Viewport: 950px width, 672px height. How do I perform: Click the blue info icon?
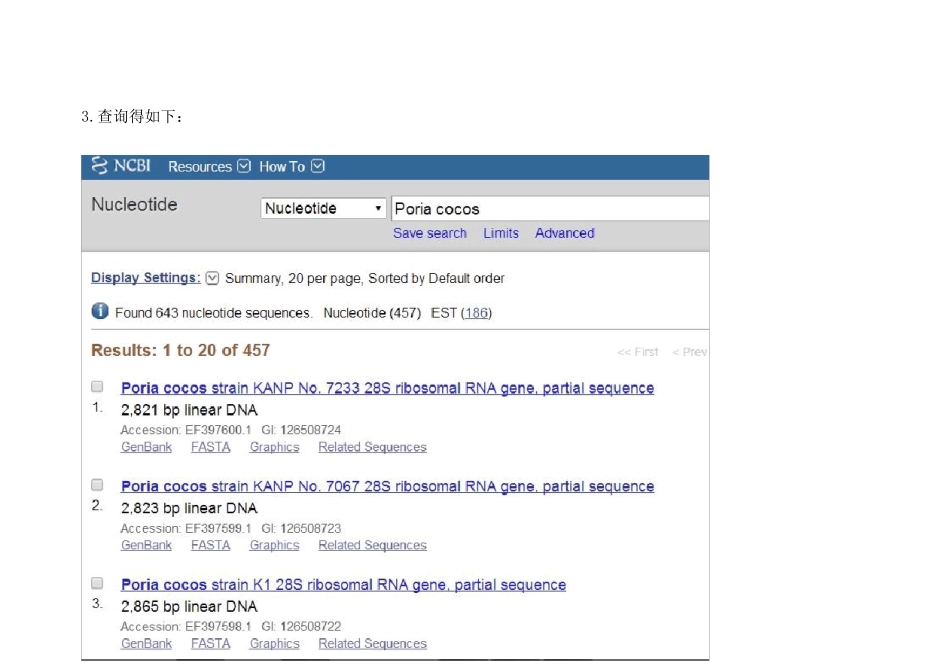click(100, 311)
